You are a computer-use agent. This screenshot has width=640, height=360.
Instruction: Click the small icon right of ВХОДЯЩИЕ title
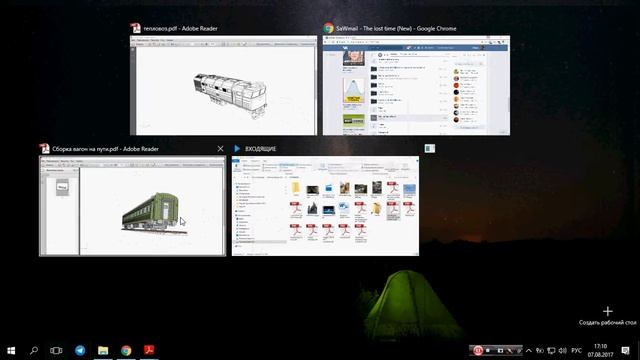tap(429, 149)
